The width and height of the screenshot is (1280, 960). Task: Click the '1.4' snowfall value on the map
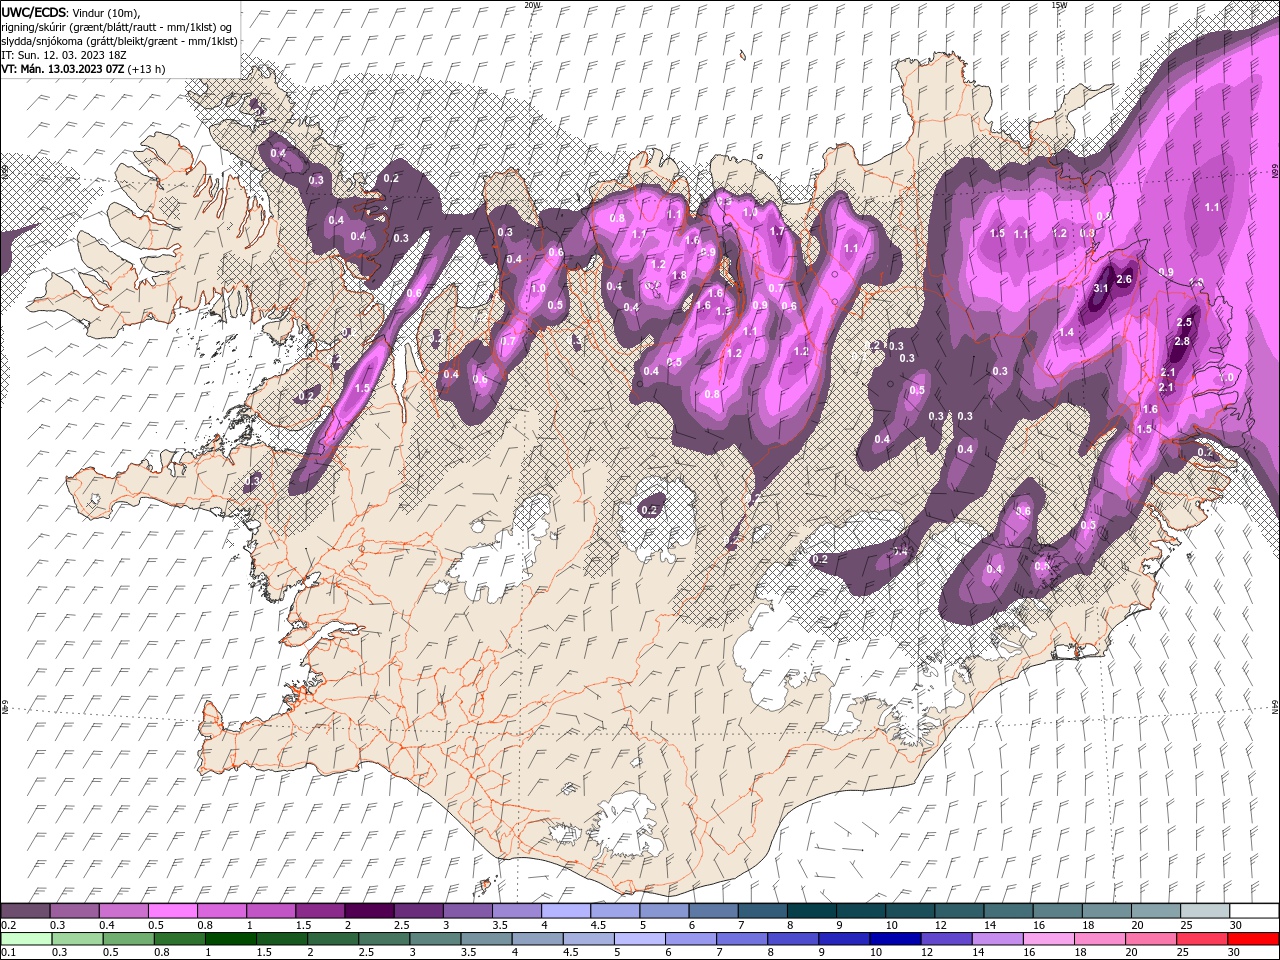pos(1066,332)
